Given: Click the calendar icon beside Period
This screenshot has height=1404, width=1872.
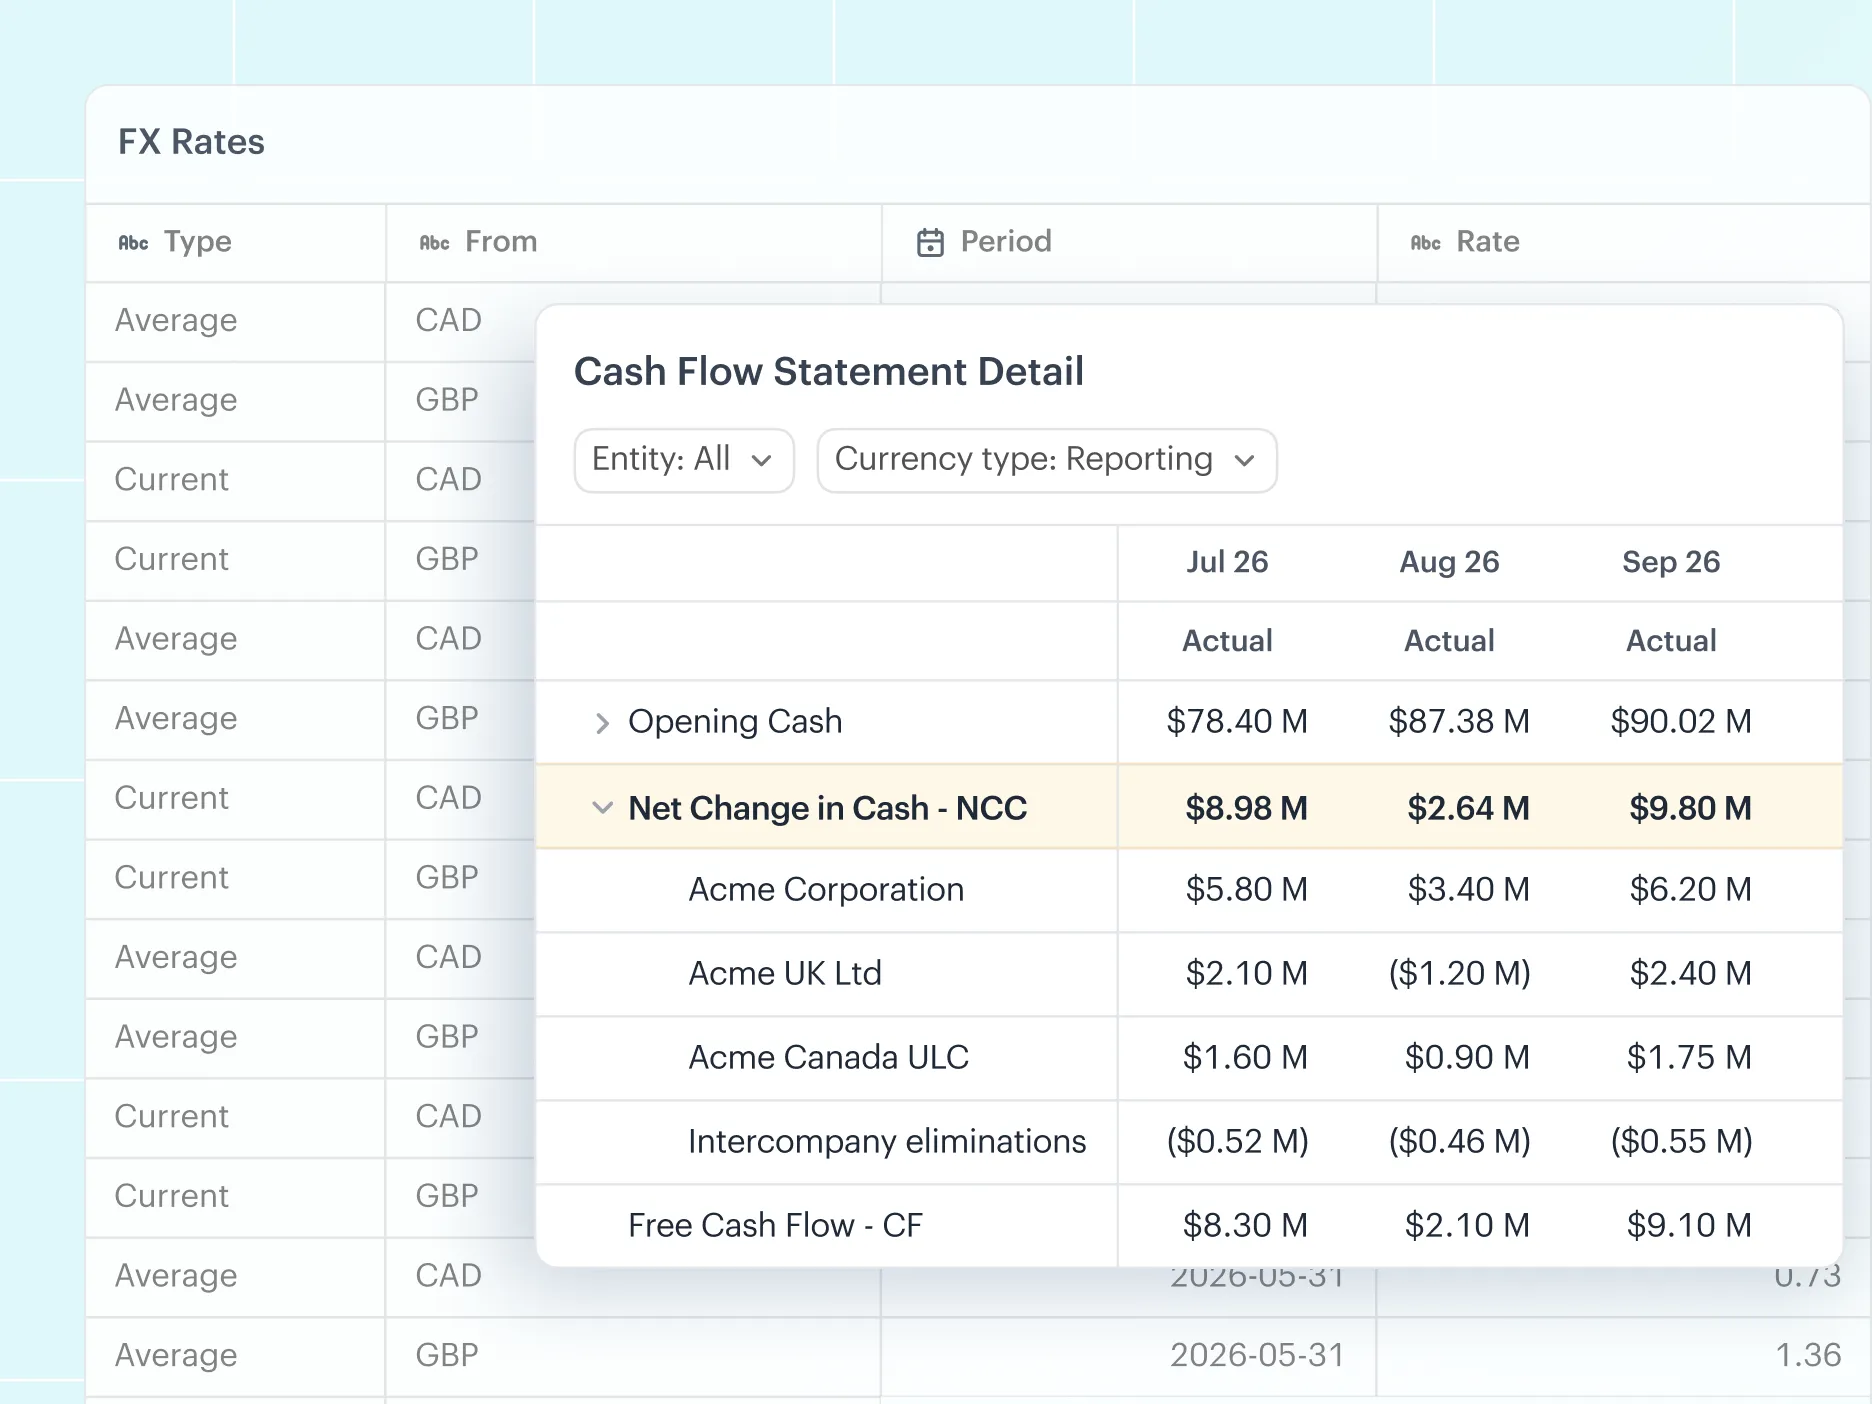Looking at the screenshot, I should pyautogui.click(x=930, y=243).
